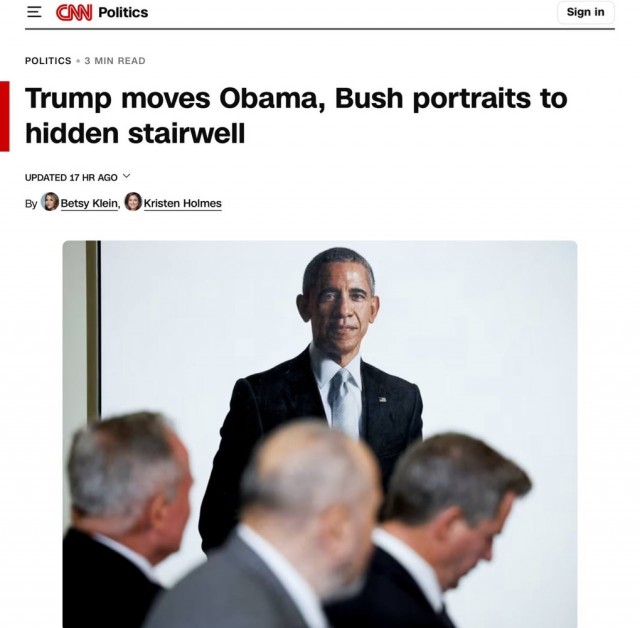Click the Updated 17 hr ago text
Screen dimensions: 640x628
[x=71, y=178]
